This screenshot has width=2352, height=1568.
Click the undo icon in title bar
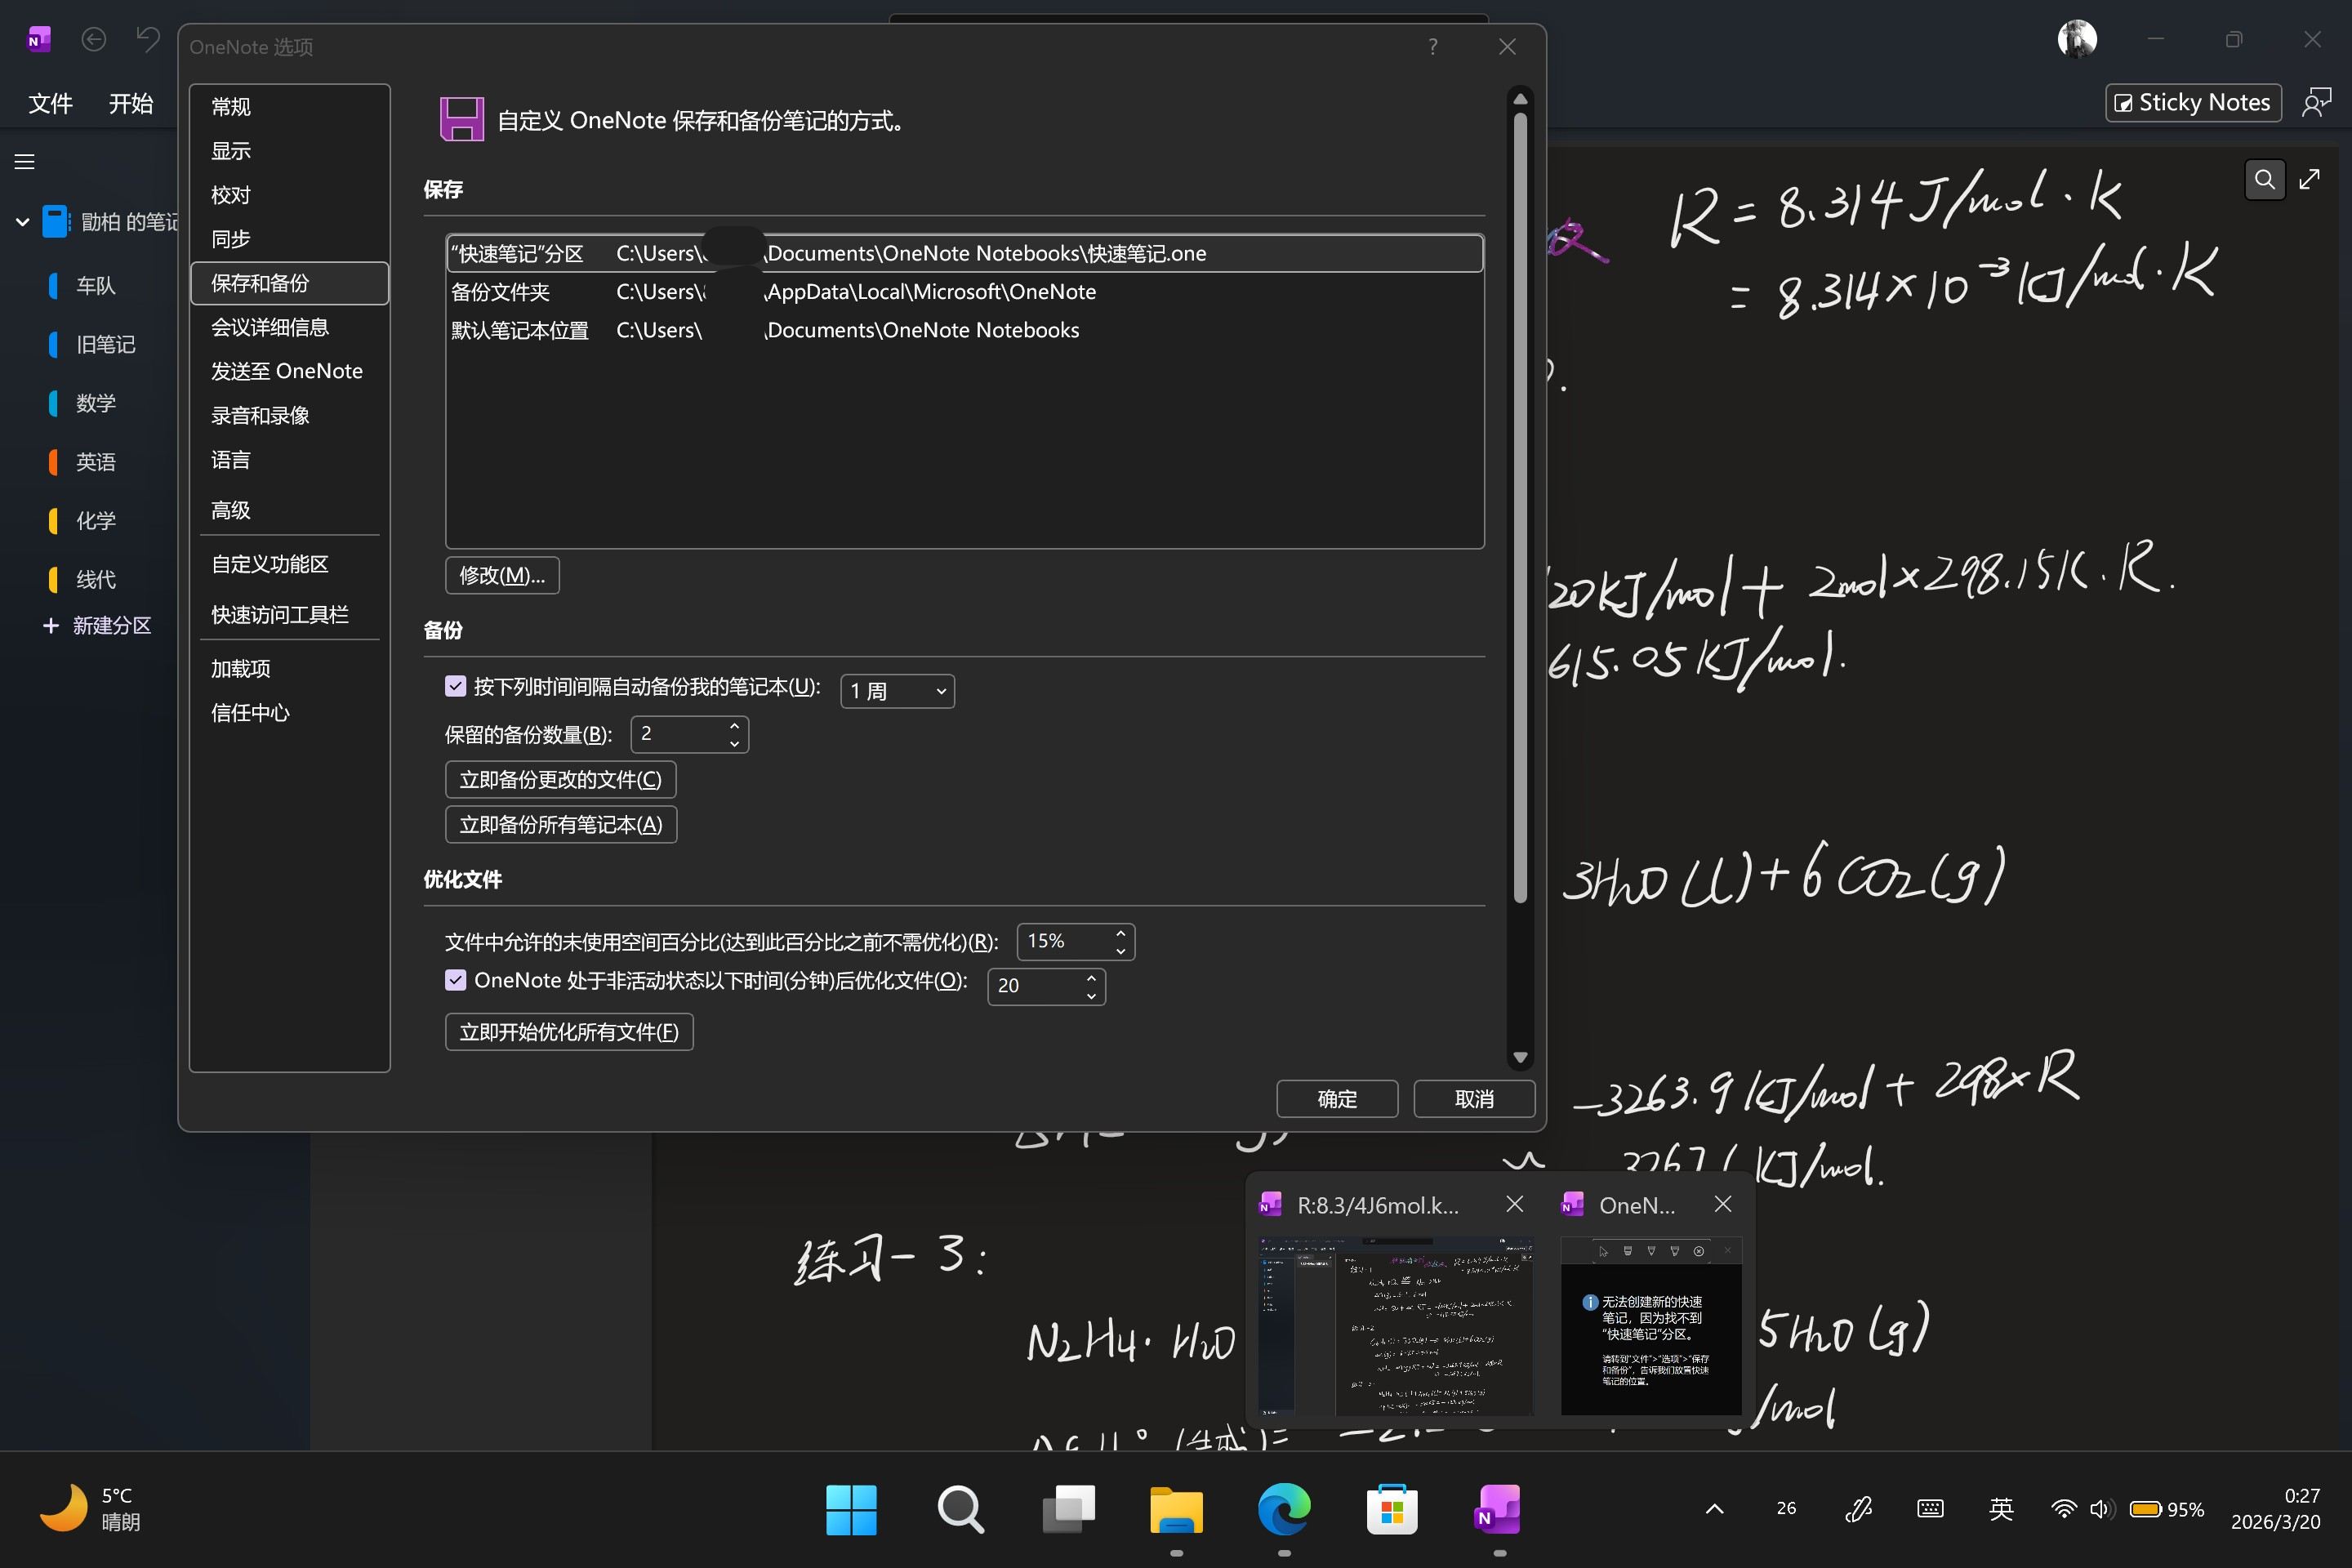148,40
